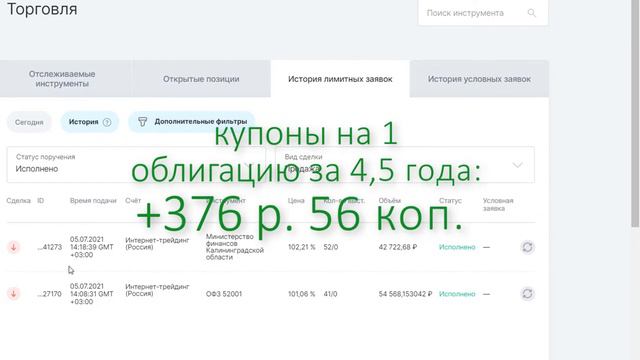
Task: Click the Условная заявка column header
Action: pyautogui.click(x=498, y=204)
